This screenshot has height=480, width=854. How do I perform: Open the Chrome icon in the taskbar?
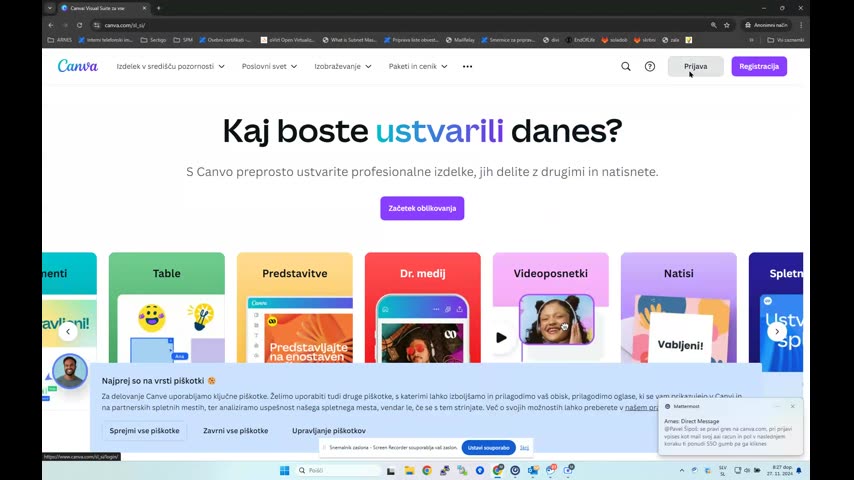pos(426,470)
